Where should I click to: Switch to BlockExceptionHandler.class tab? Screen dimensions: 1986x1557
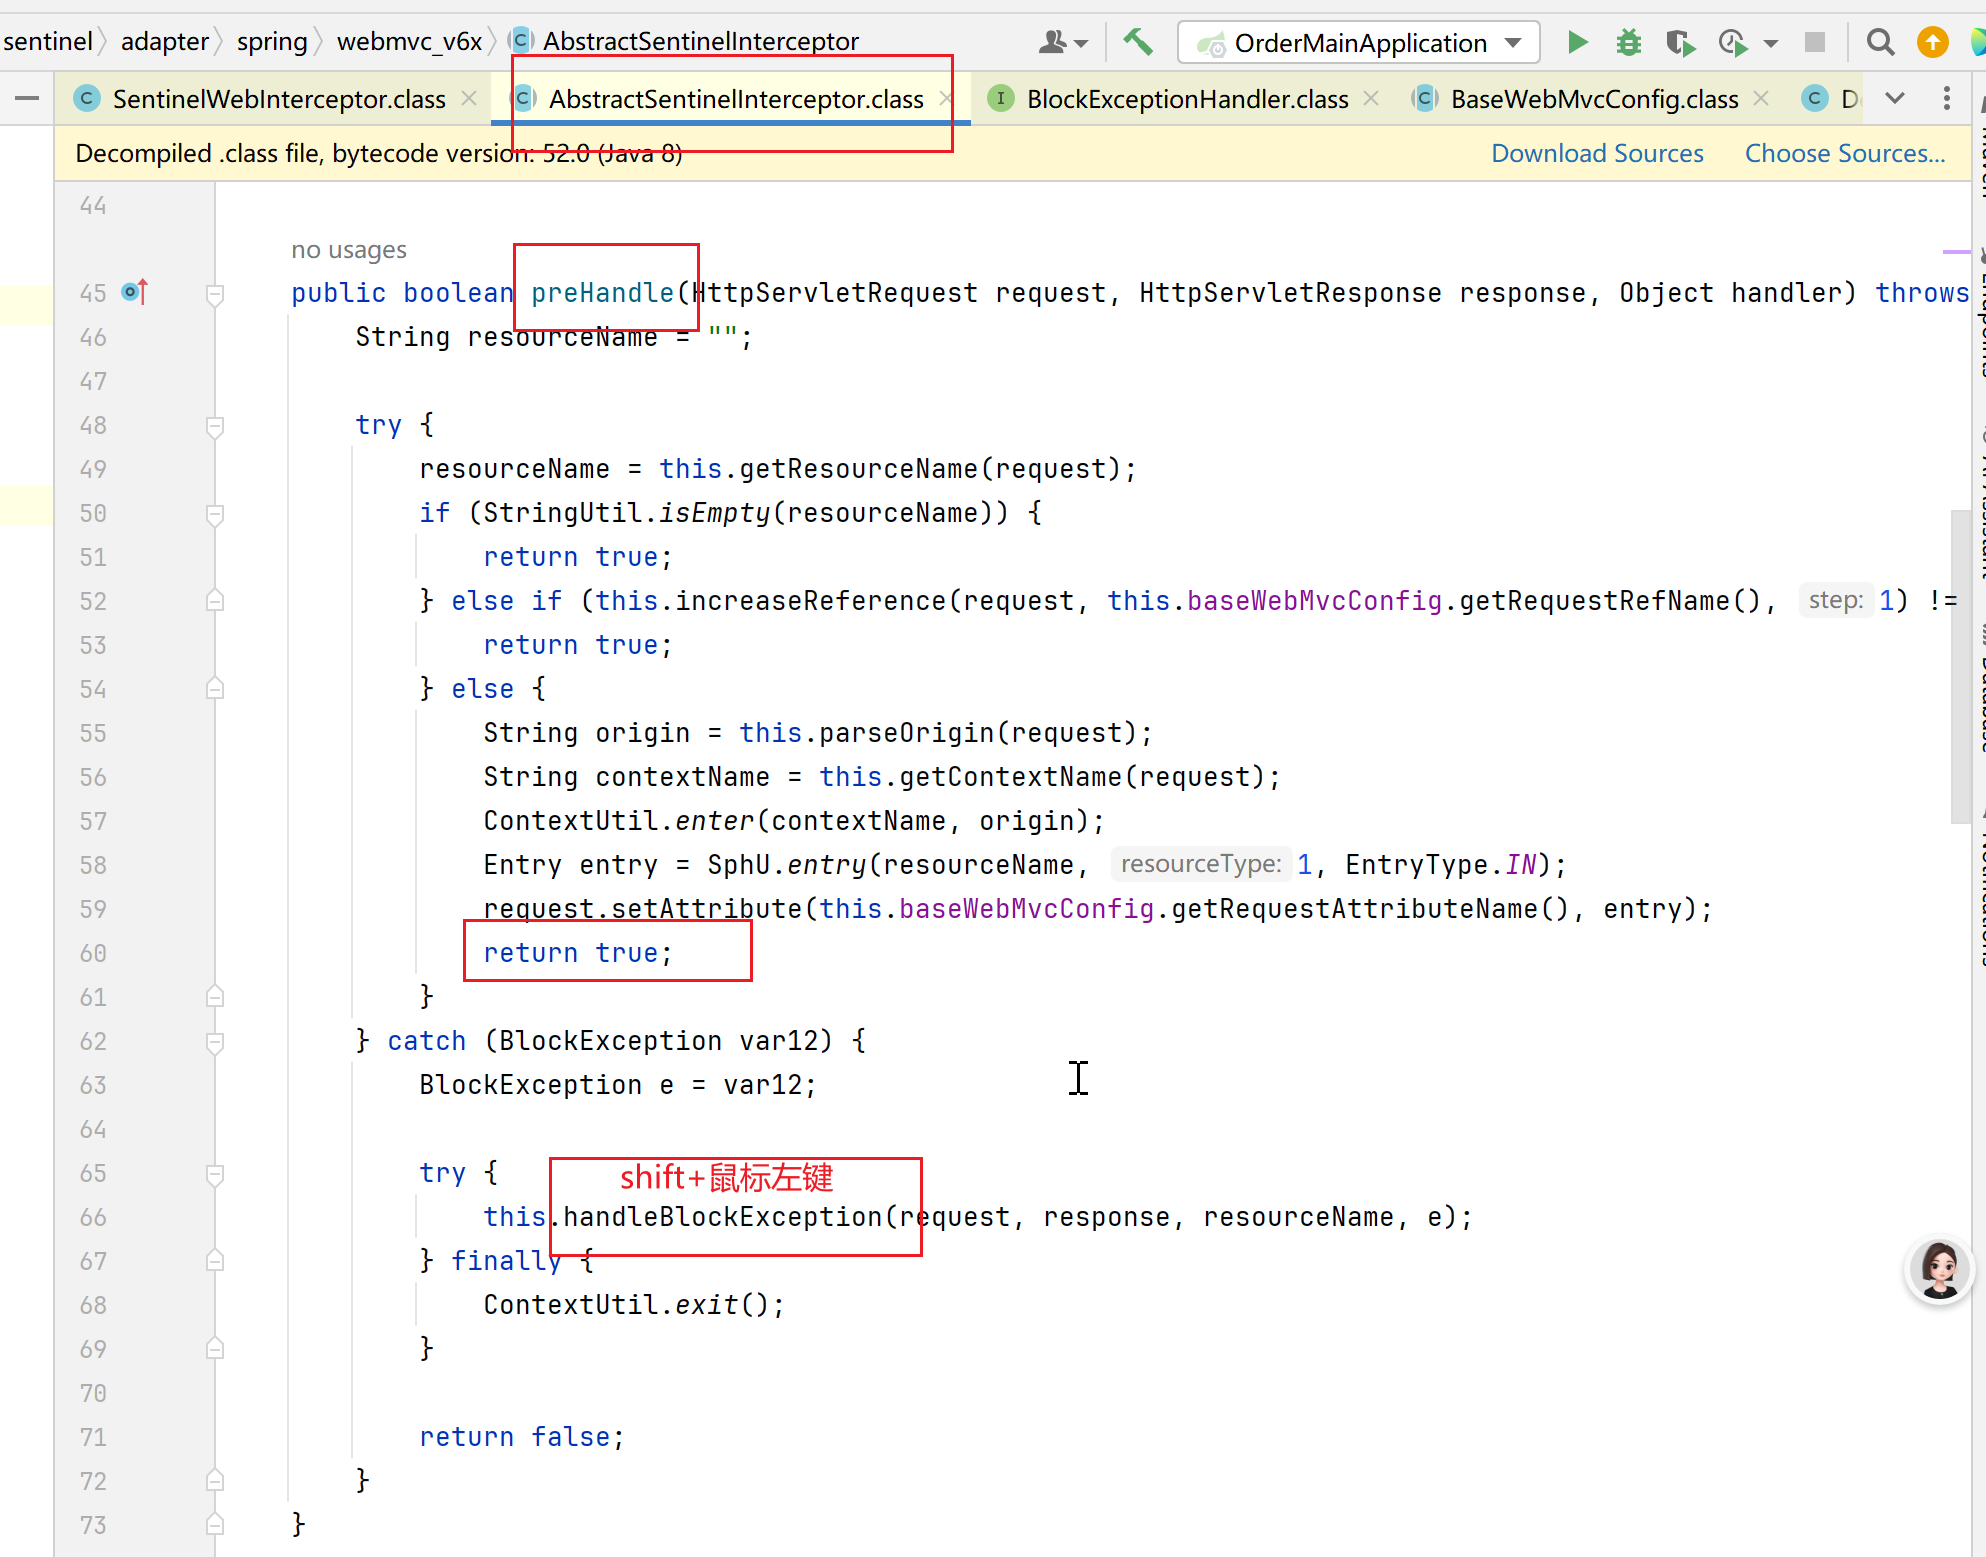coord(1186,99)
